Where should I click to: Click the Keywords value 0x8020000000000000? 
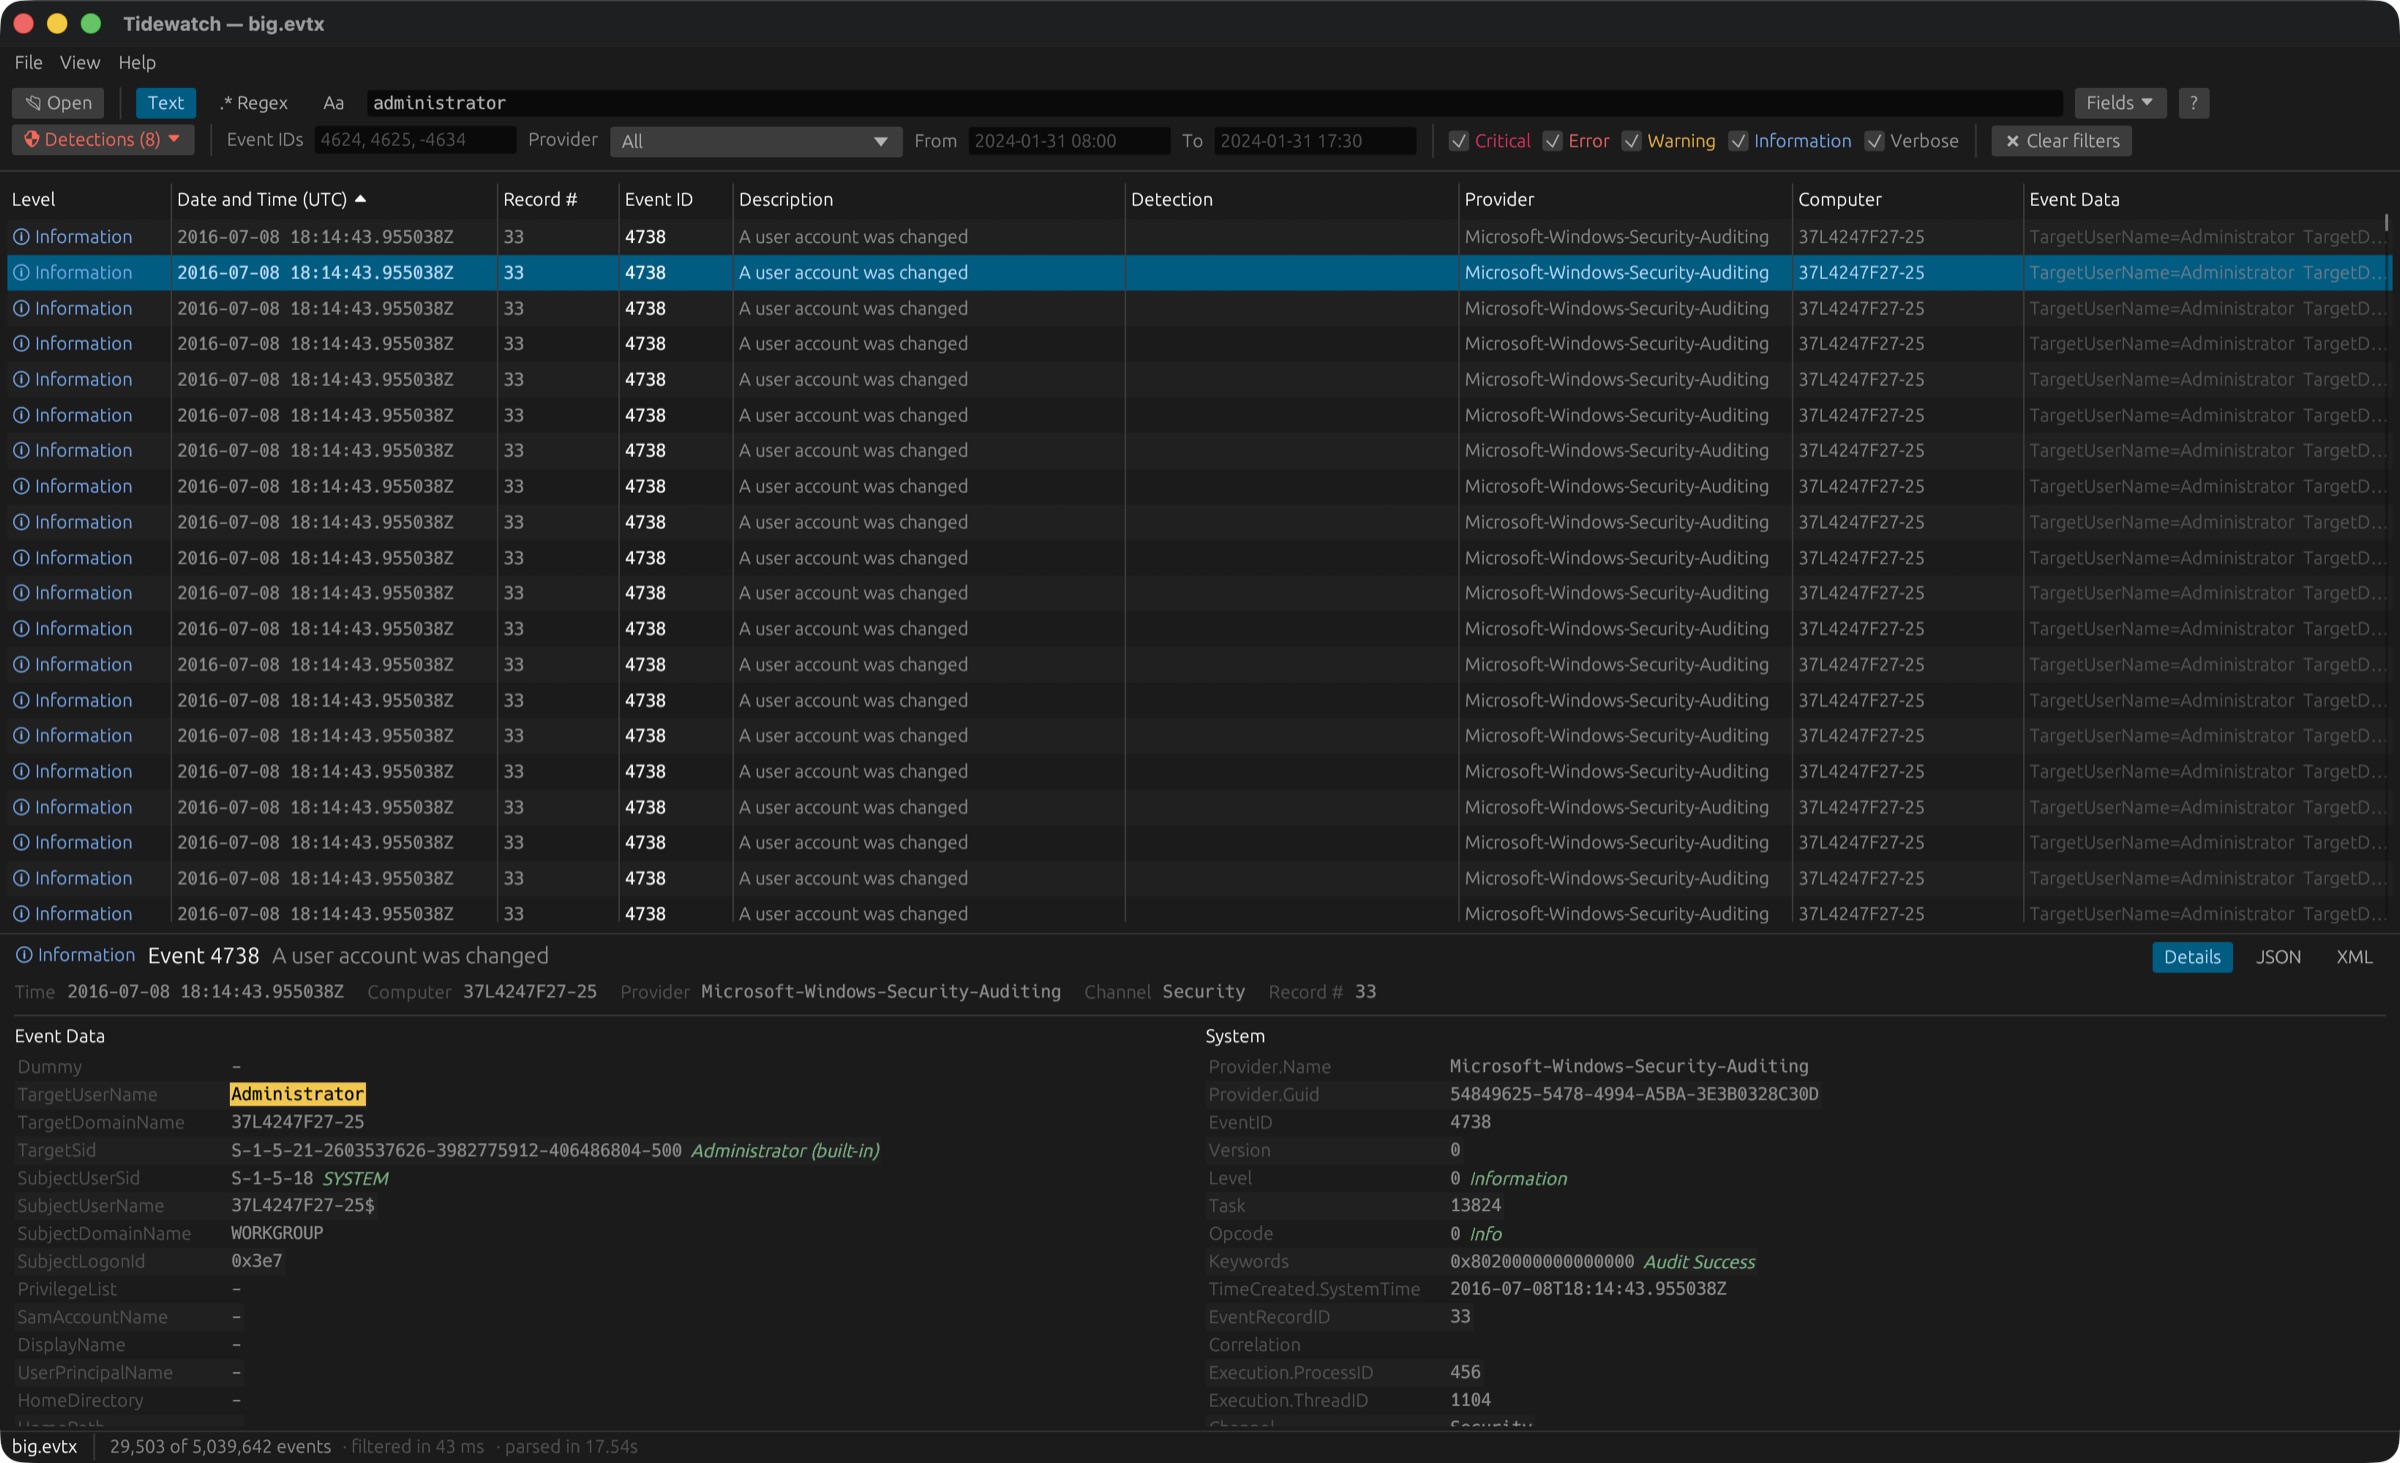1541,1261
